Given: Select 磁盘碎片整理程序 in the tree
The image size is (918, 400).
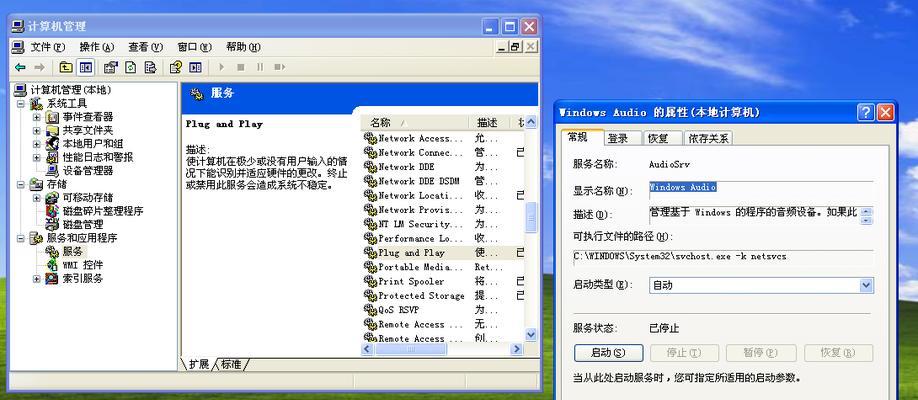Looking at the screenshot, I should click(x=102, y=211).
